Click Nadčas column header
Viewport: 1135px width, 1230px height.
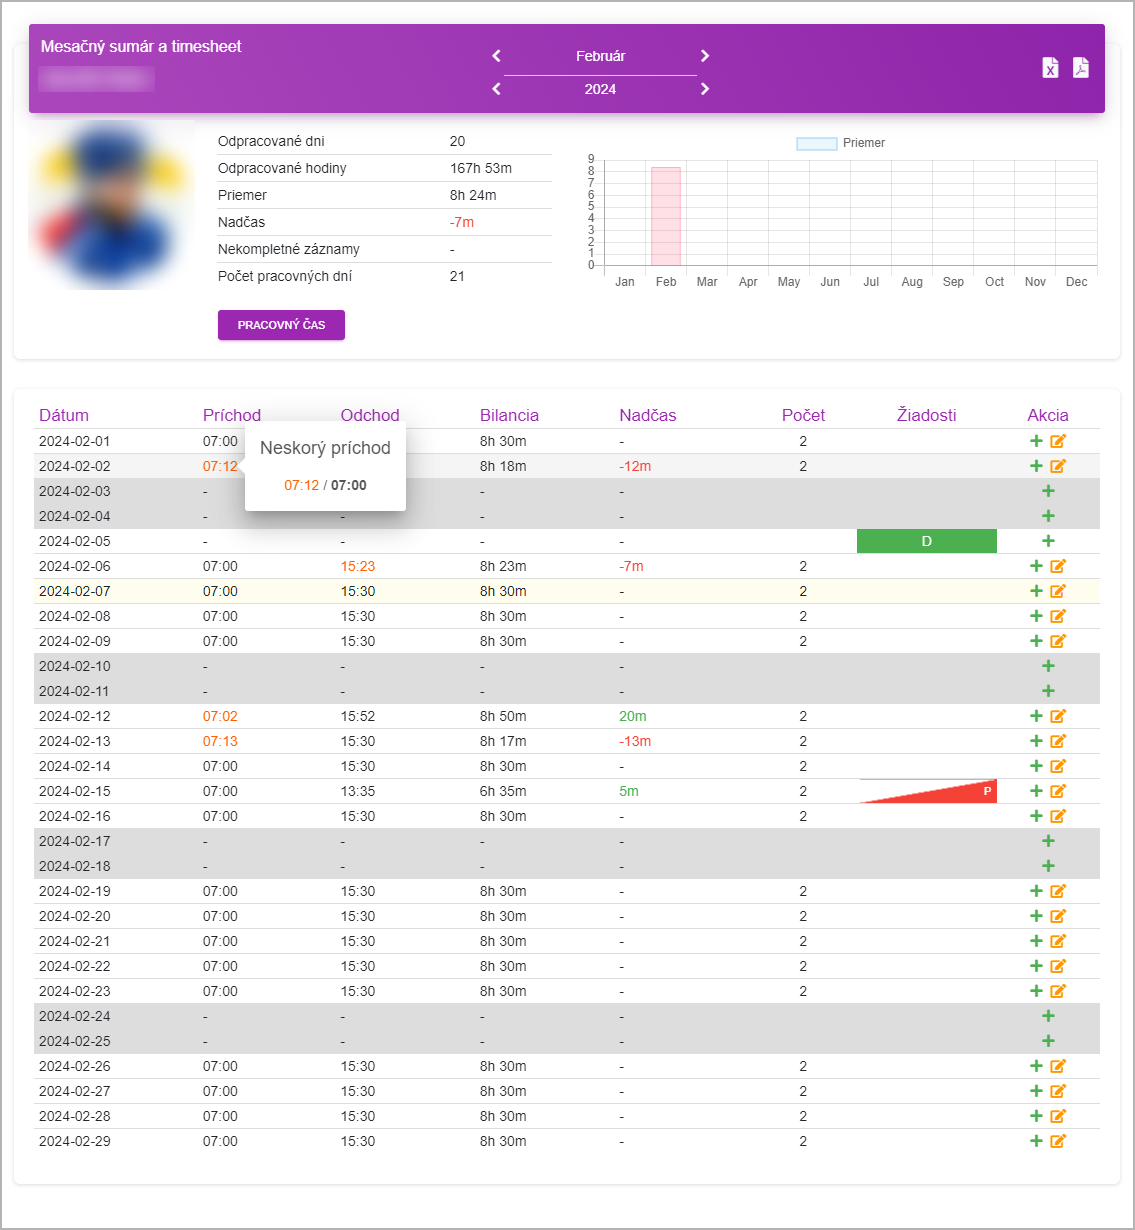tap(648, 415)
